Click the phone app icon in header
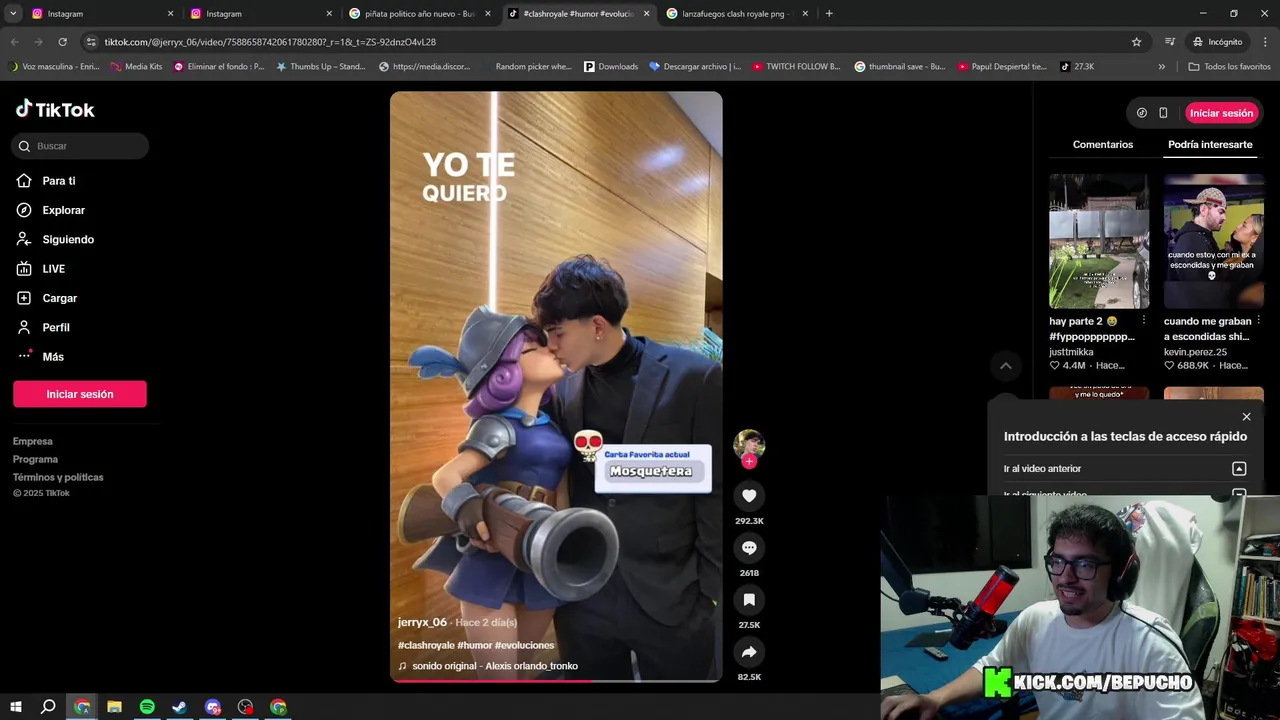The image size is (1280, 720). 1163,113
